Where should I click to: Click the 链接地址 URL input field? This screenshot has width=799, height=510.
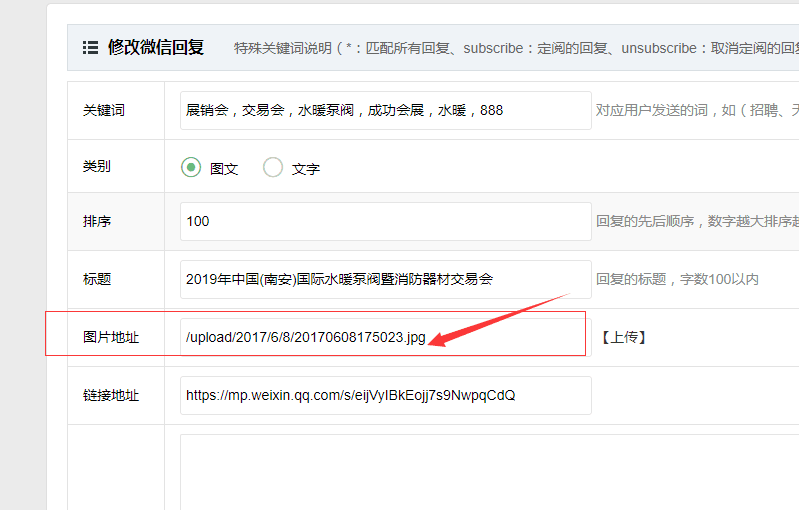(385, 395)
